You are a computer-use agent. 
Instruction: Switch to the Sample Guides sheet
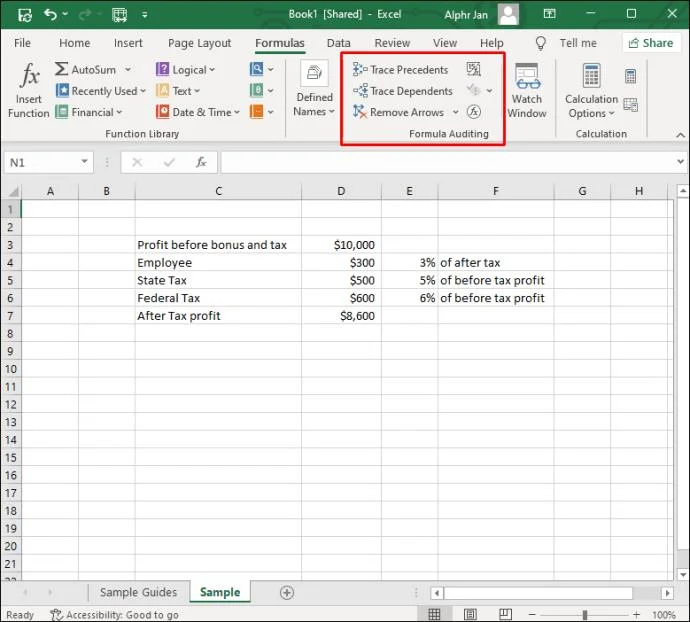[x=138, y=592]
